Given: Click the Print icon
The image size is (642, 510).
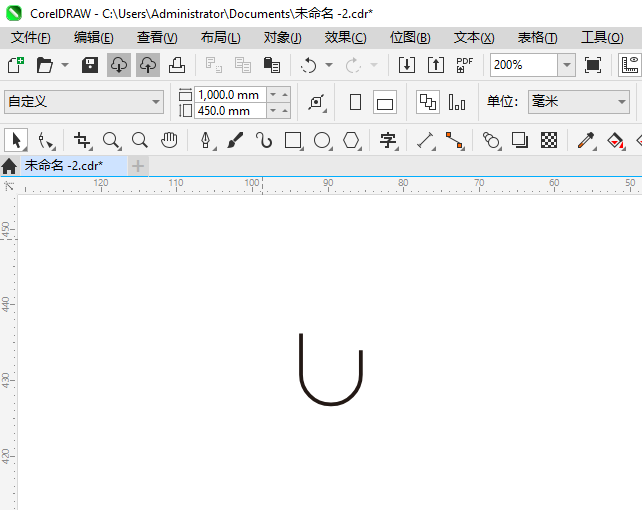Looking at the screenshot, I should [177, 65].
